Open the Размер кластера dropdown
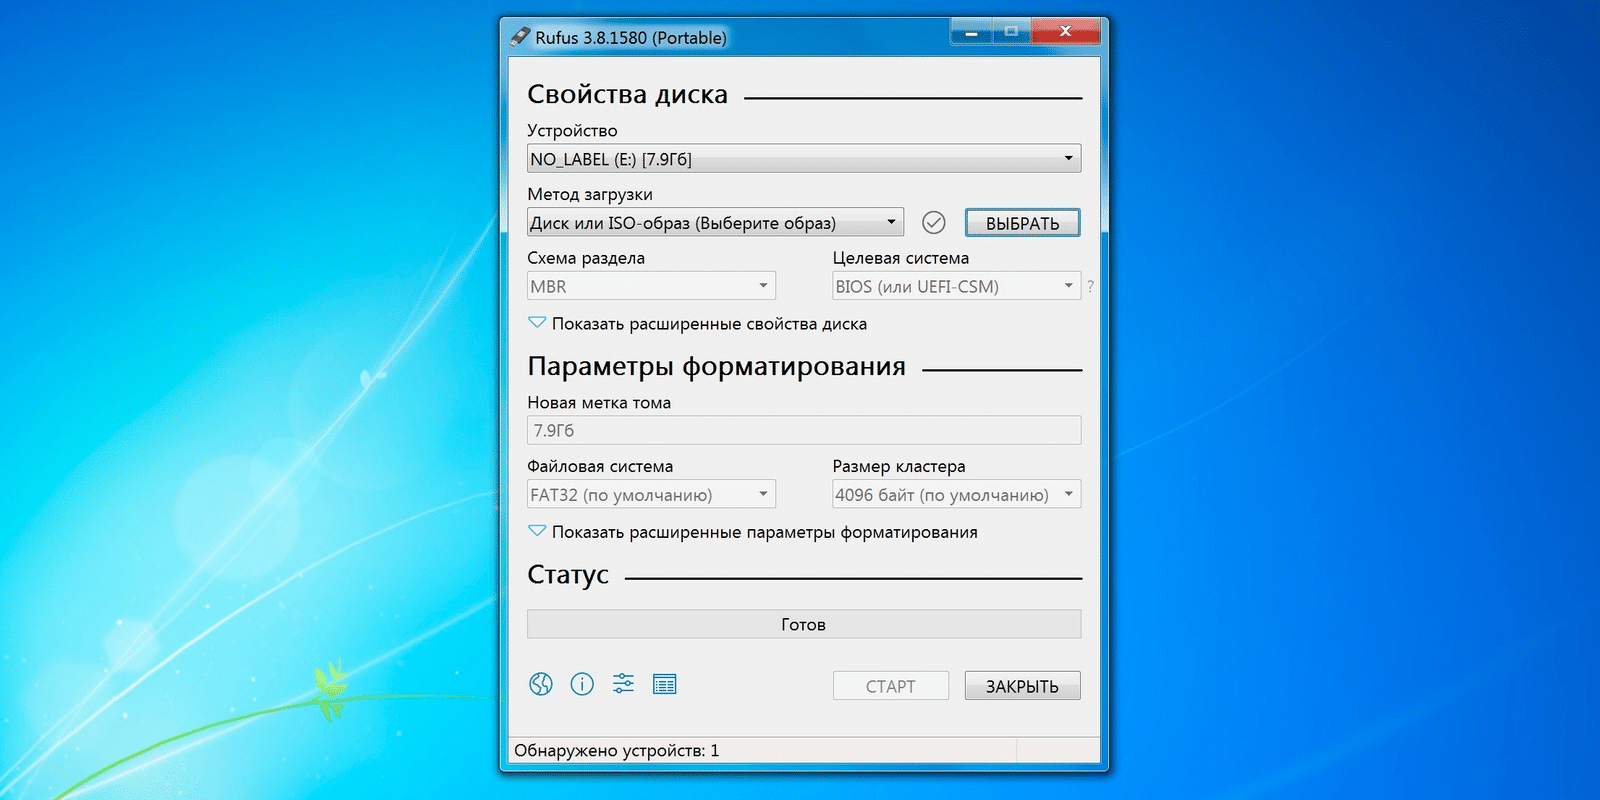 (955, 494)
